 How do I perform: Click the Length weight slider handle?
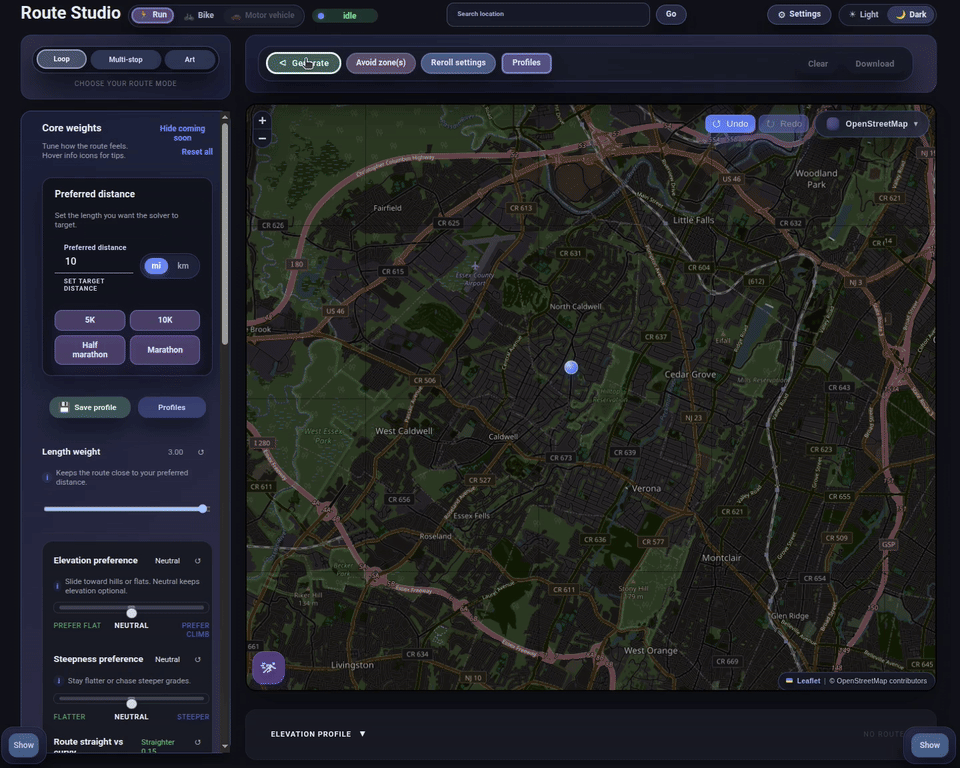click(x=203, y=508)
